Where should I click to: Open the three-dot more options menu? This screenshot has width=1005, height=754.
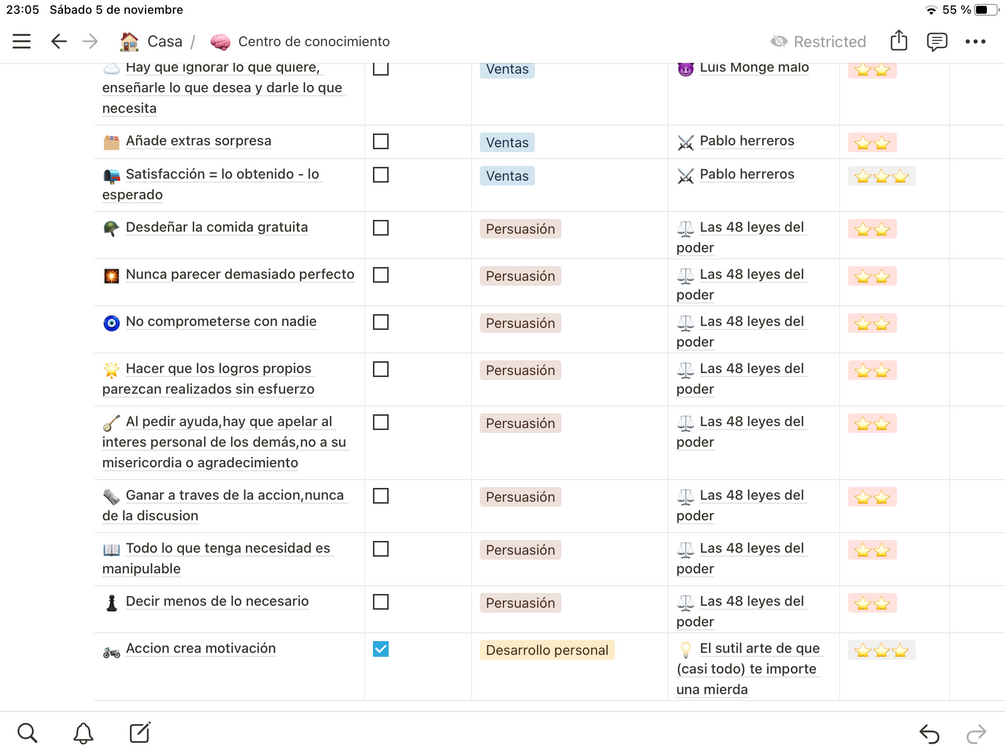click(x=975, y=42)
